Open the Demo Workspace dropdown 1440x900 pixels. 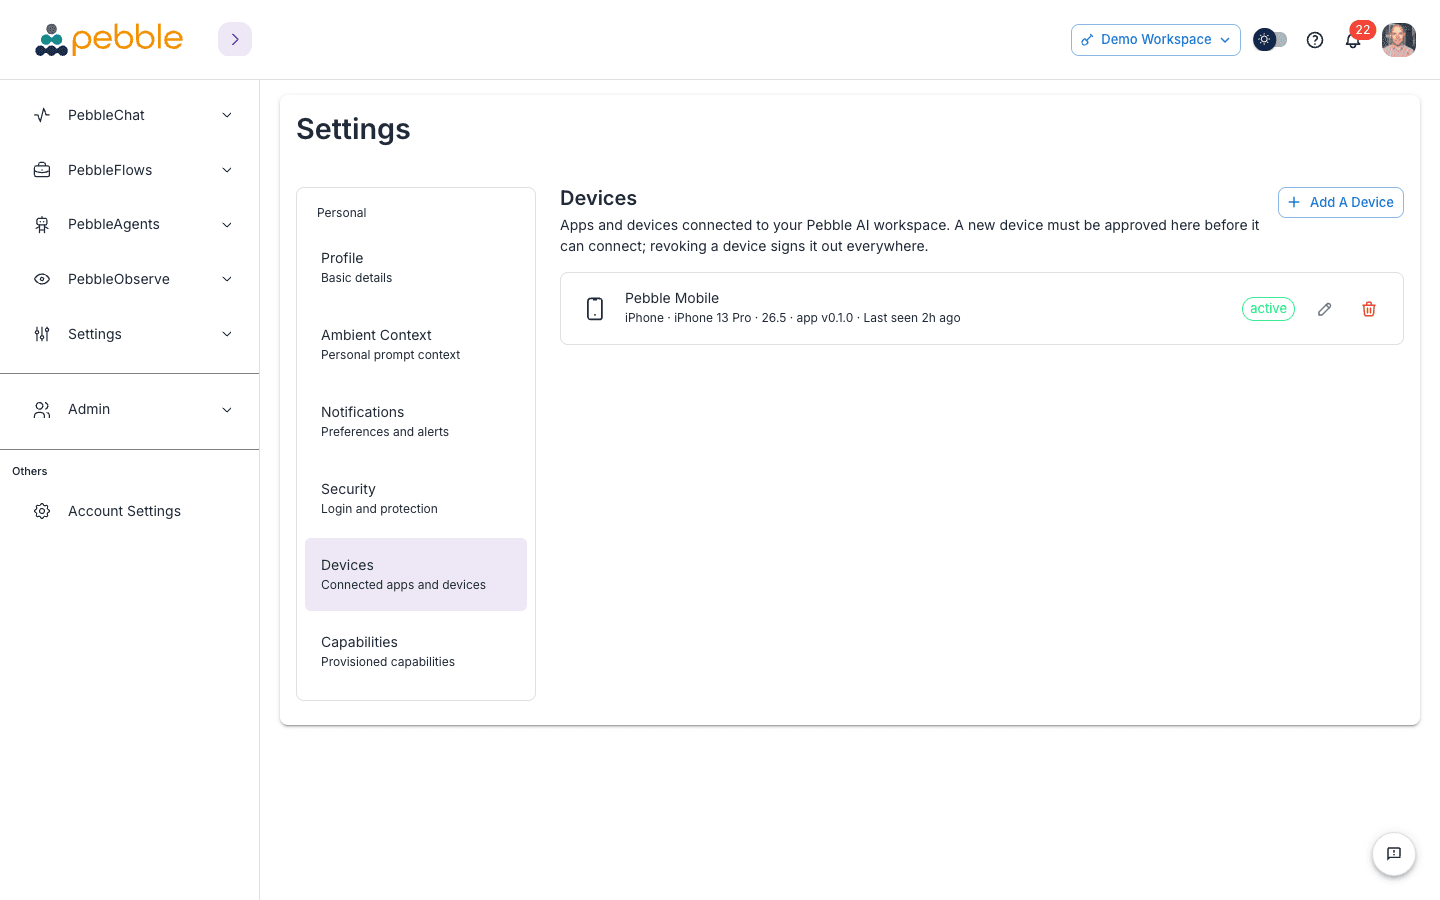pos(1156,40)
